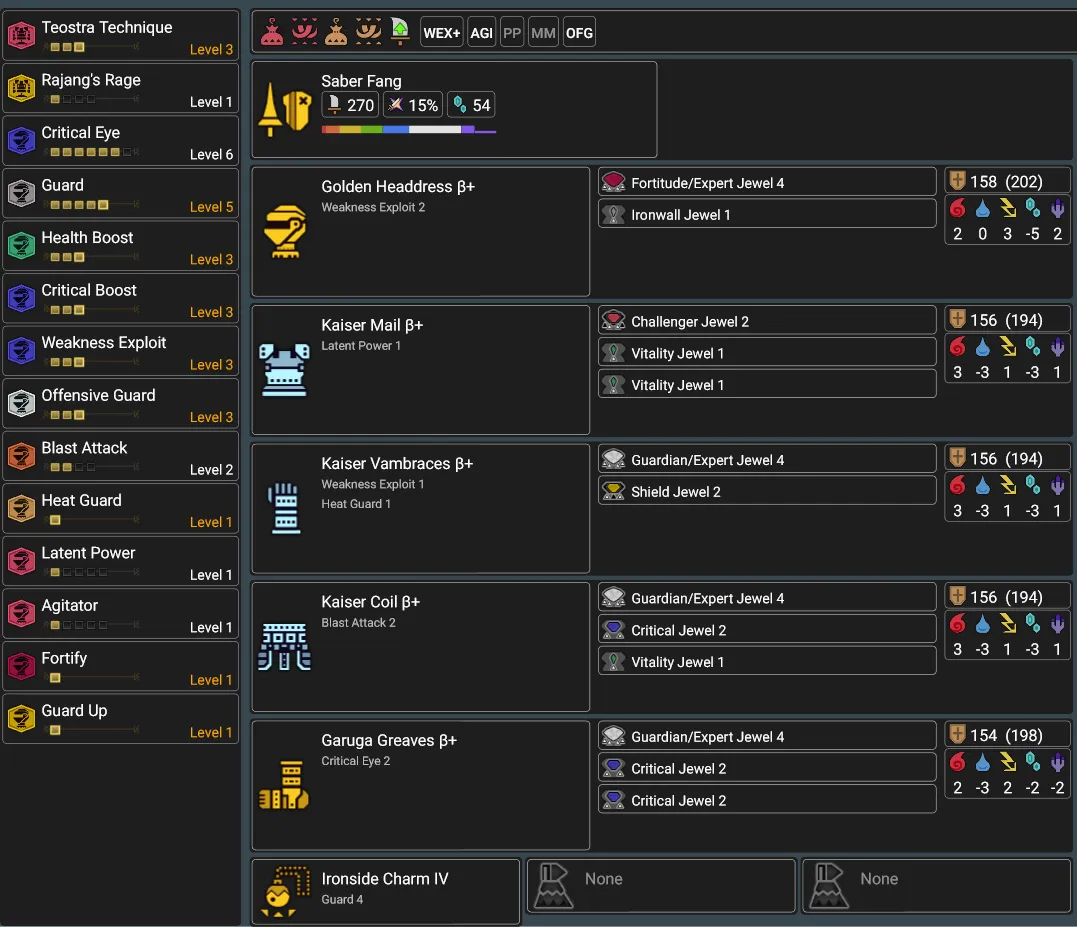The image size is (1077, 927).
Task: Toggle the AGI buff switch
Action: [481, 32]
